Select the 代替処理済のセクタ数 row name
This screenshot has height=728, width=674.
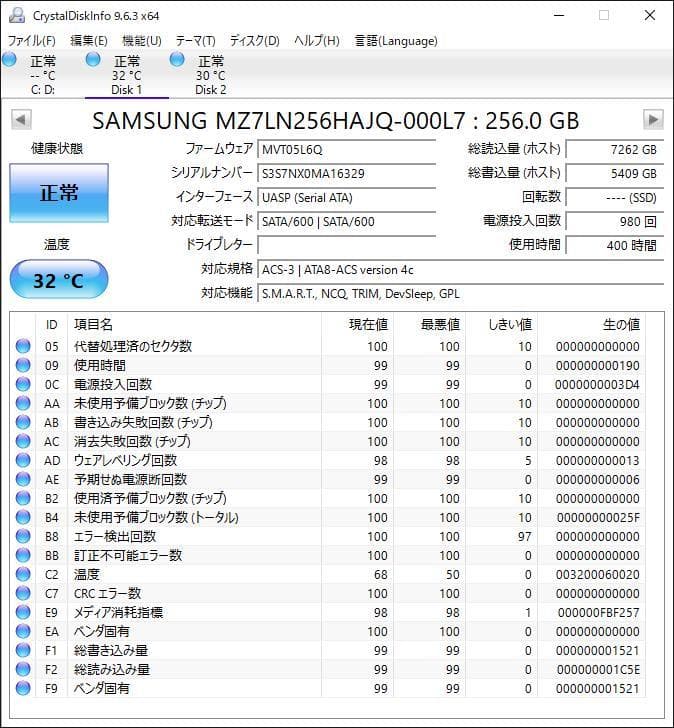[133, 346]
